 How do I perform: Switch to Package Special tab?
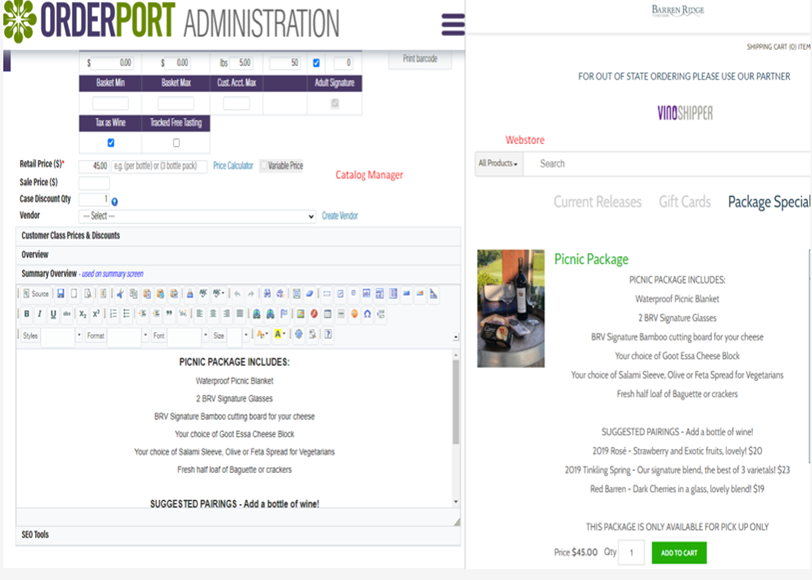(x=769, y=202)
